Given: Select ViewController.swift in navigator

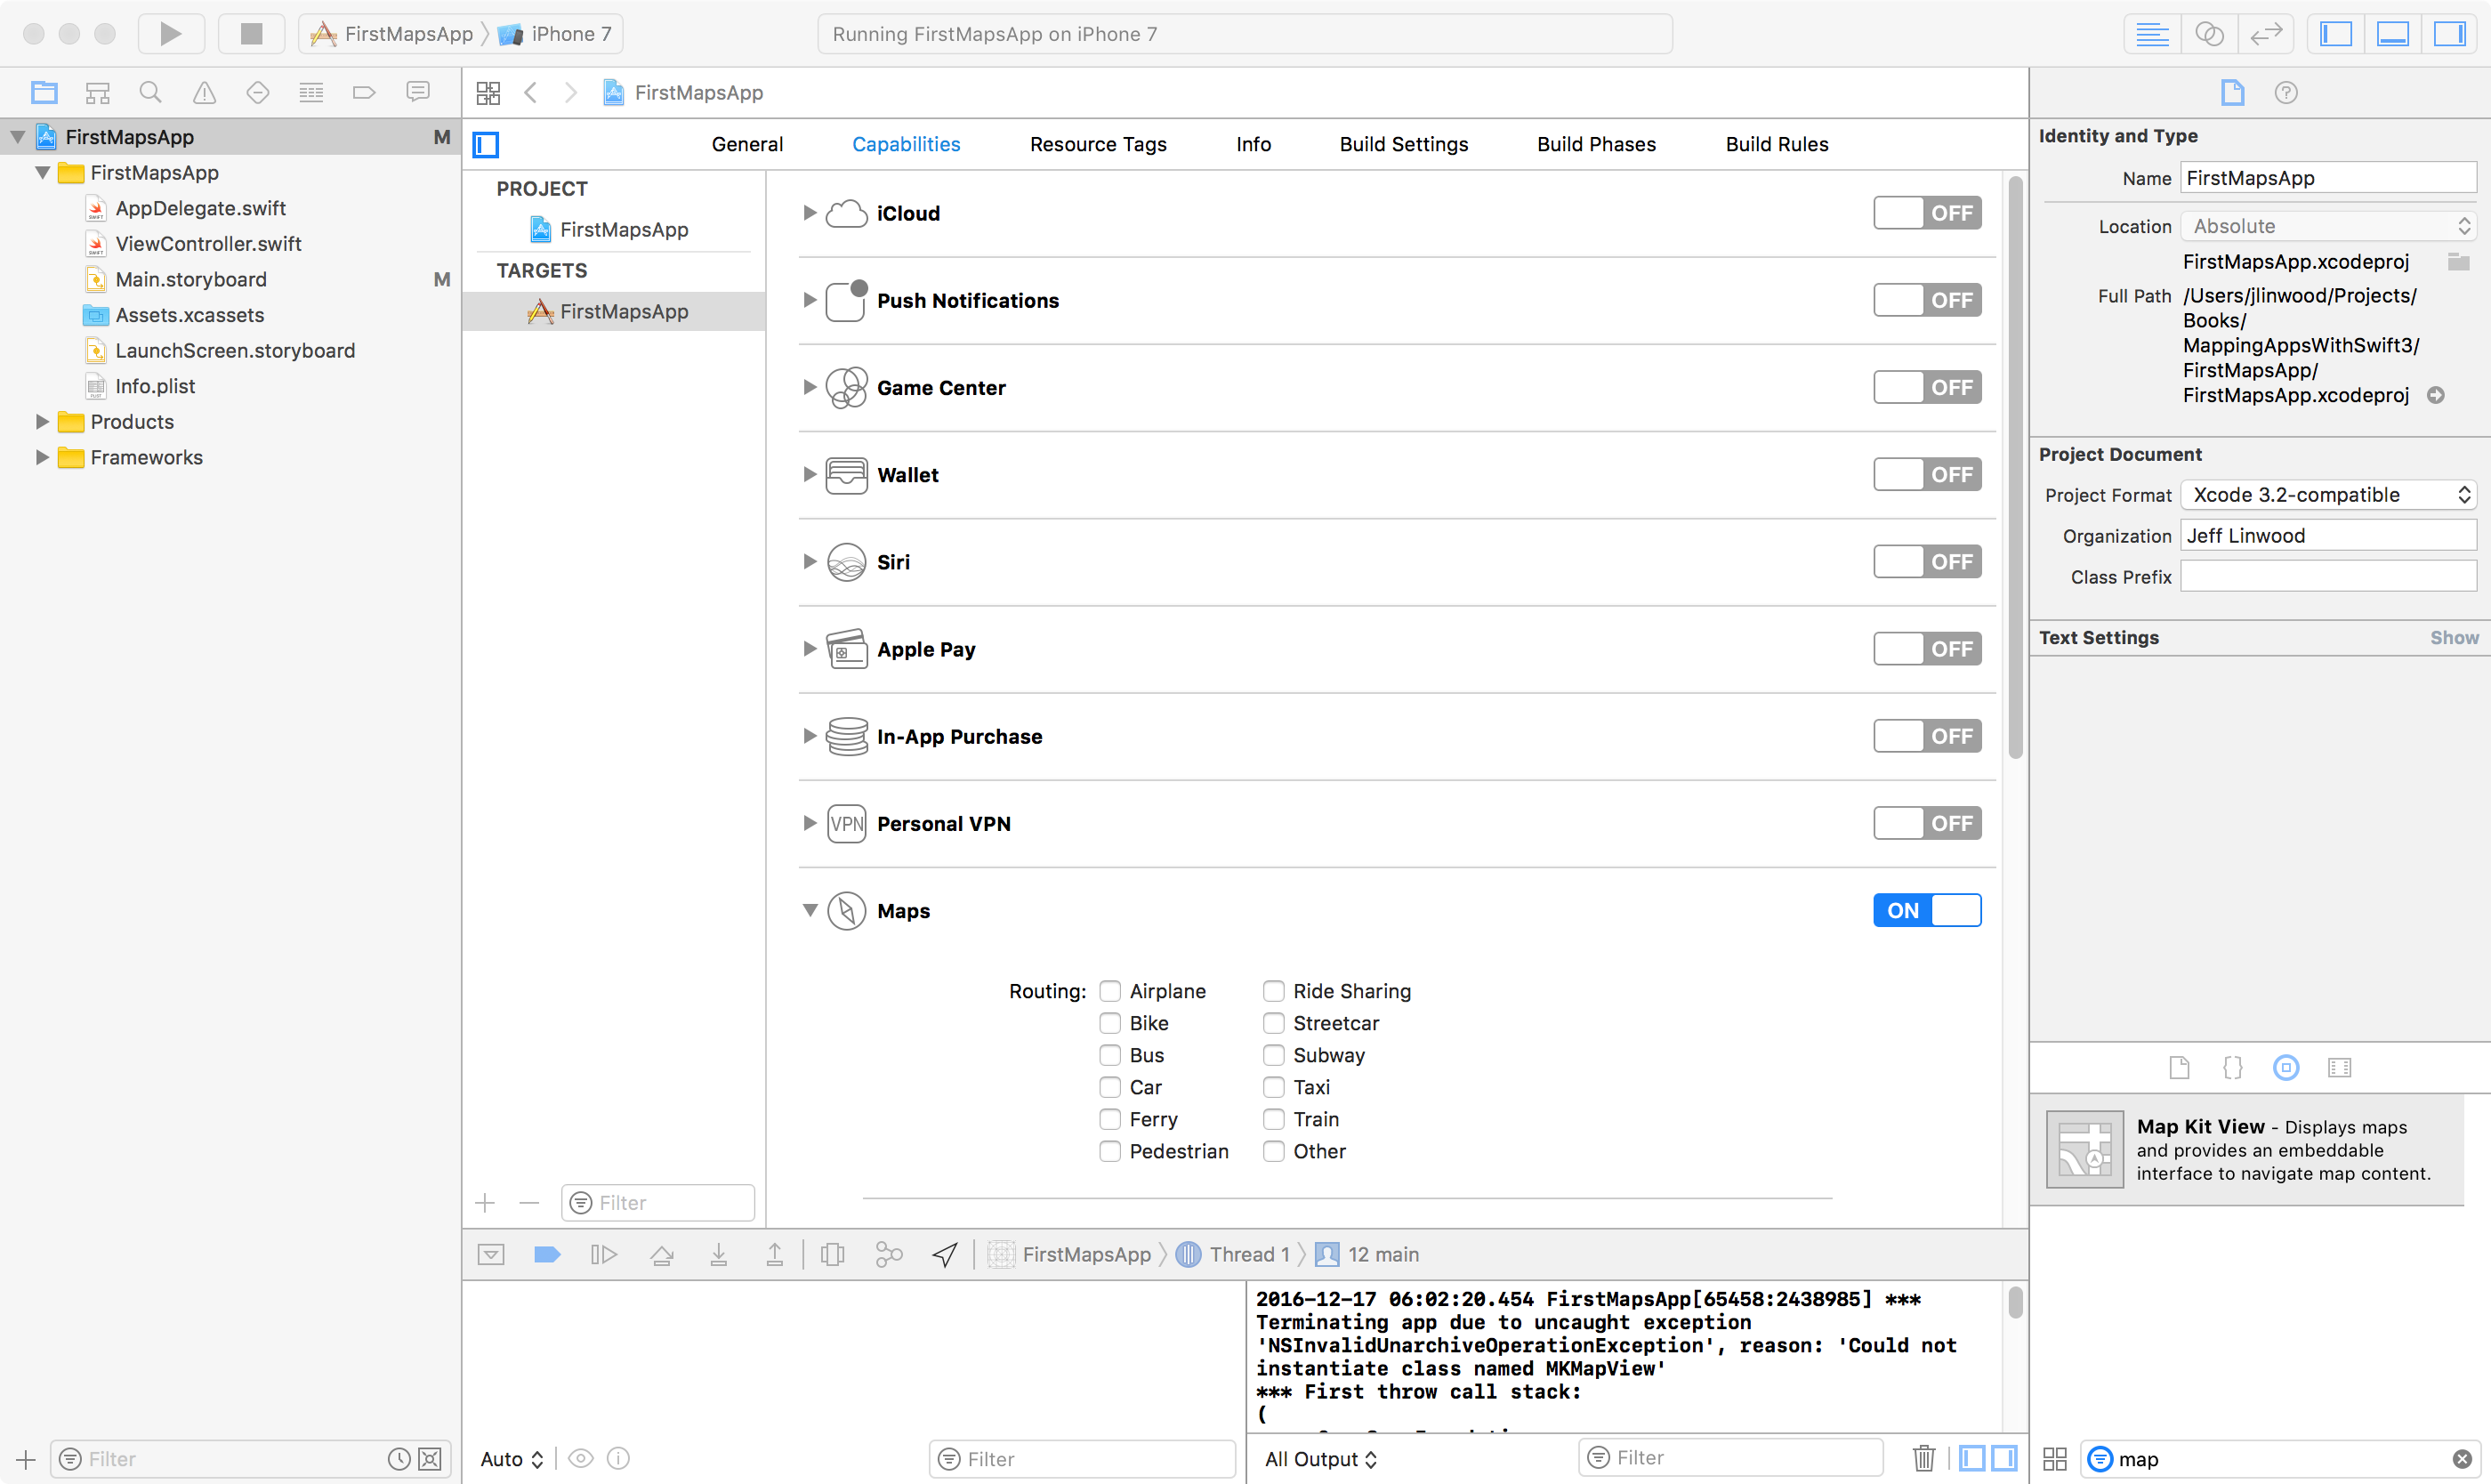Looking at the screenshot, I should pyautogui.click(x=208, y=244).
